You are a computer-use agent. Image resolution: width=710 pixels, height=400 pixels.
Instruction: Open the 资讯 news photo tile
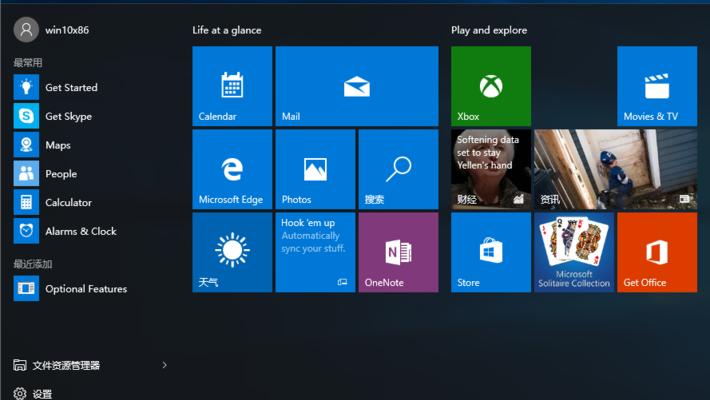point(616,169)
